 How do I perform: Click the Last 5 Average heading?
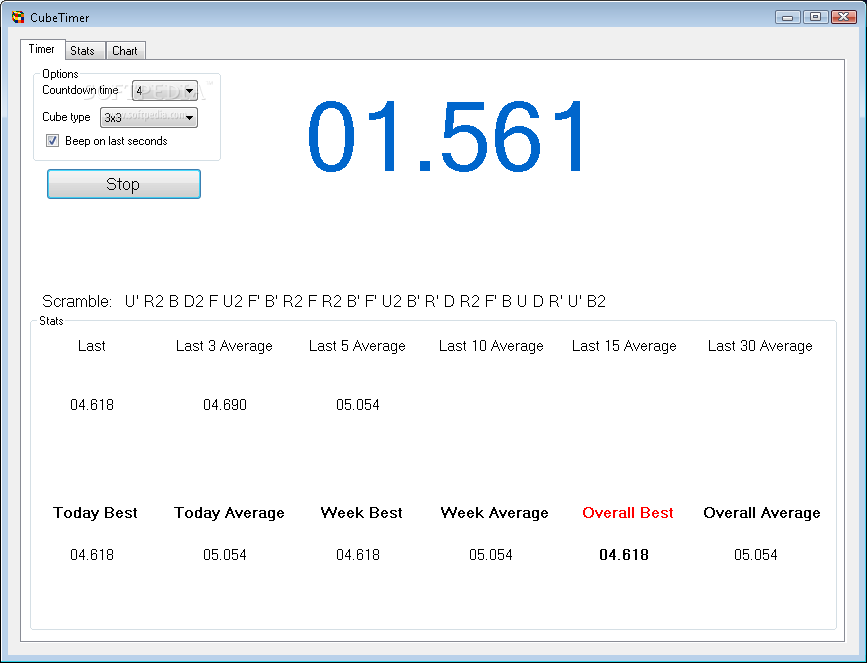(x=357, y=346)
